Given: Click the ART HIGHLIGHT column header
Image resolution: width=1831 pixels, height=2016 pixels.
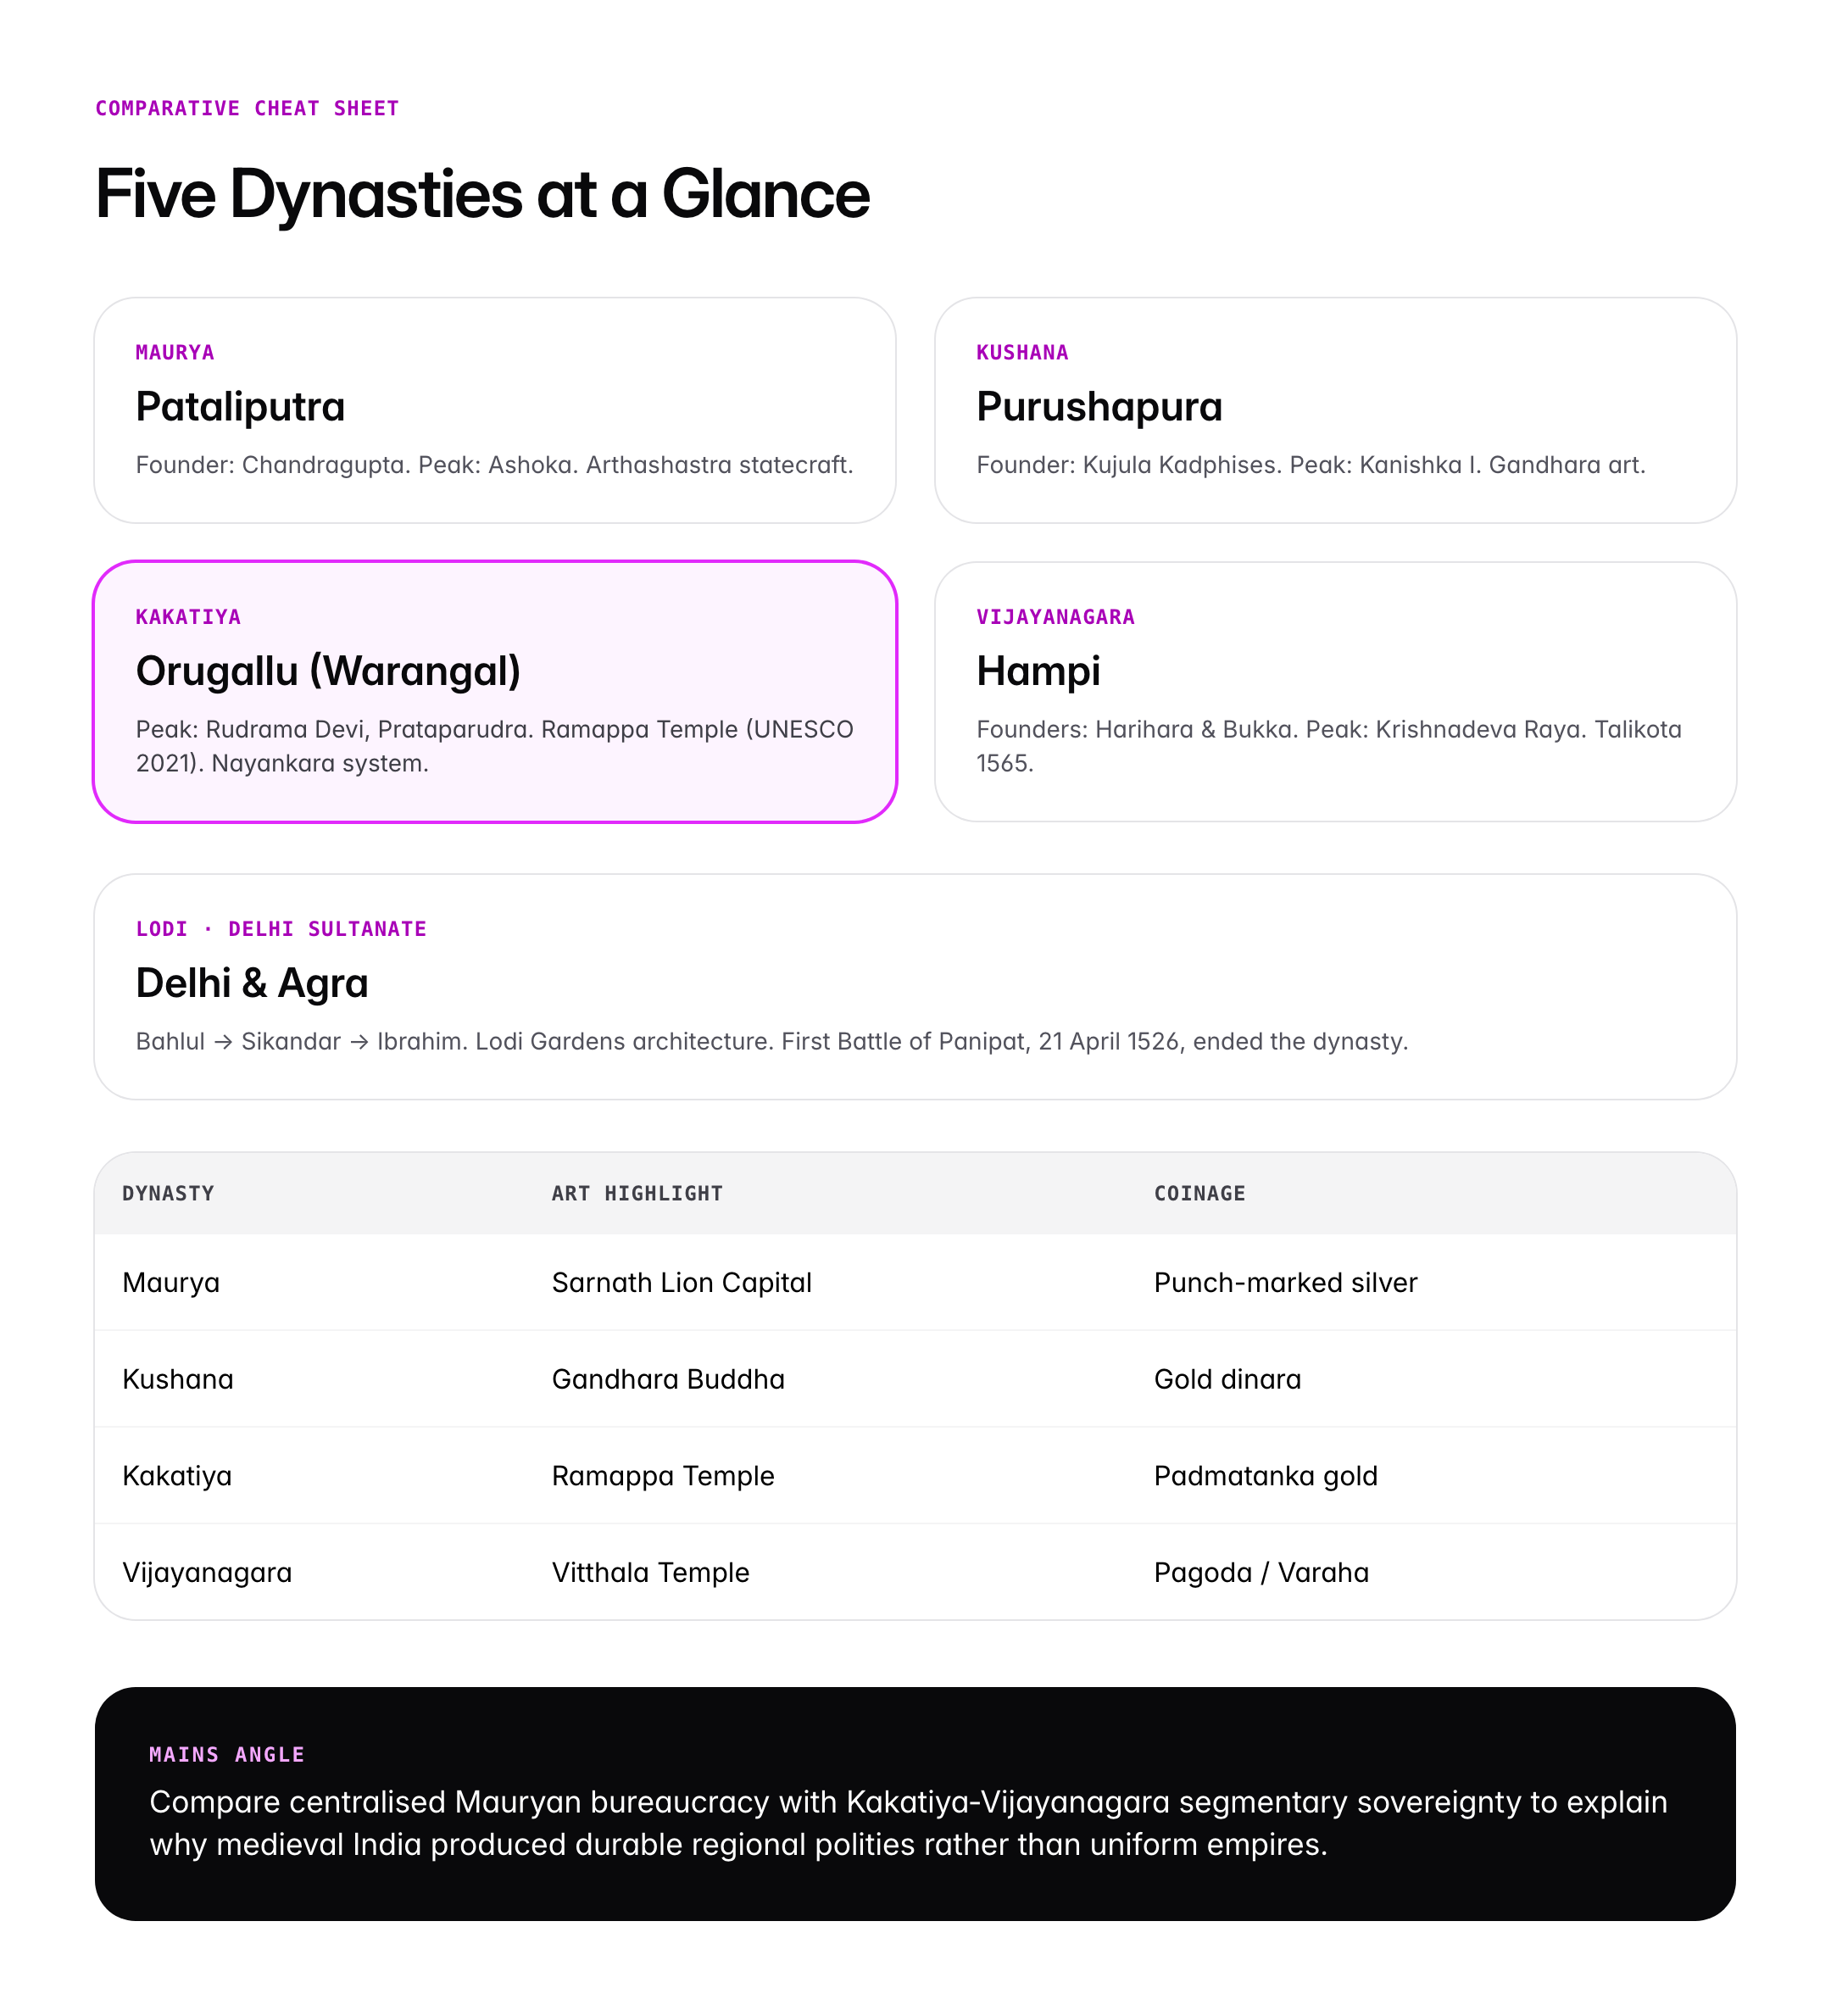Looking at the screenshot, I should pos(636,1193).
